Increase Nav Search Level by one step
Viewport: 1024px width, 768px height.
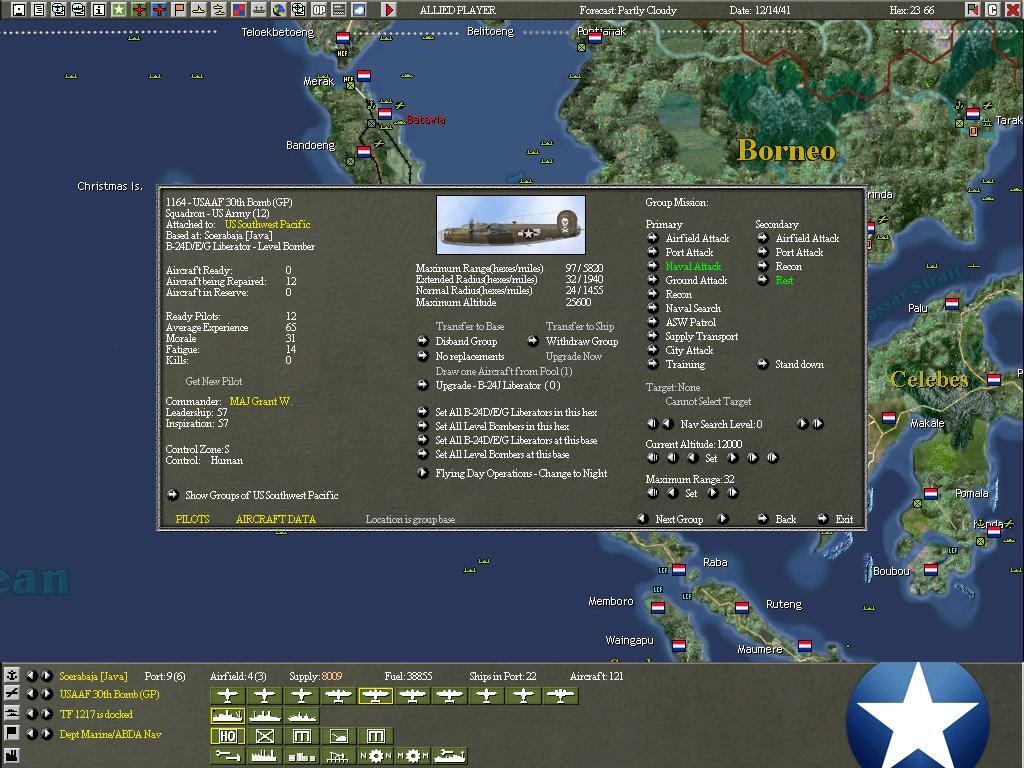point(803,424)
